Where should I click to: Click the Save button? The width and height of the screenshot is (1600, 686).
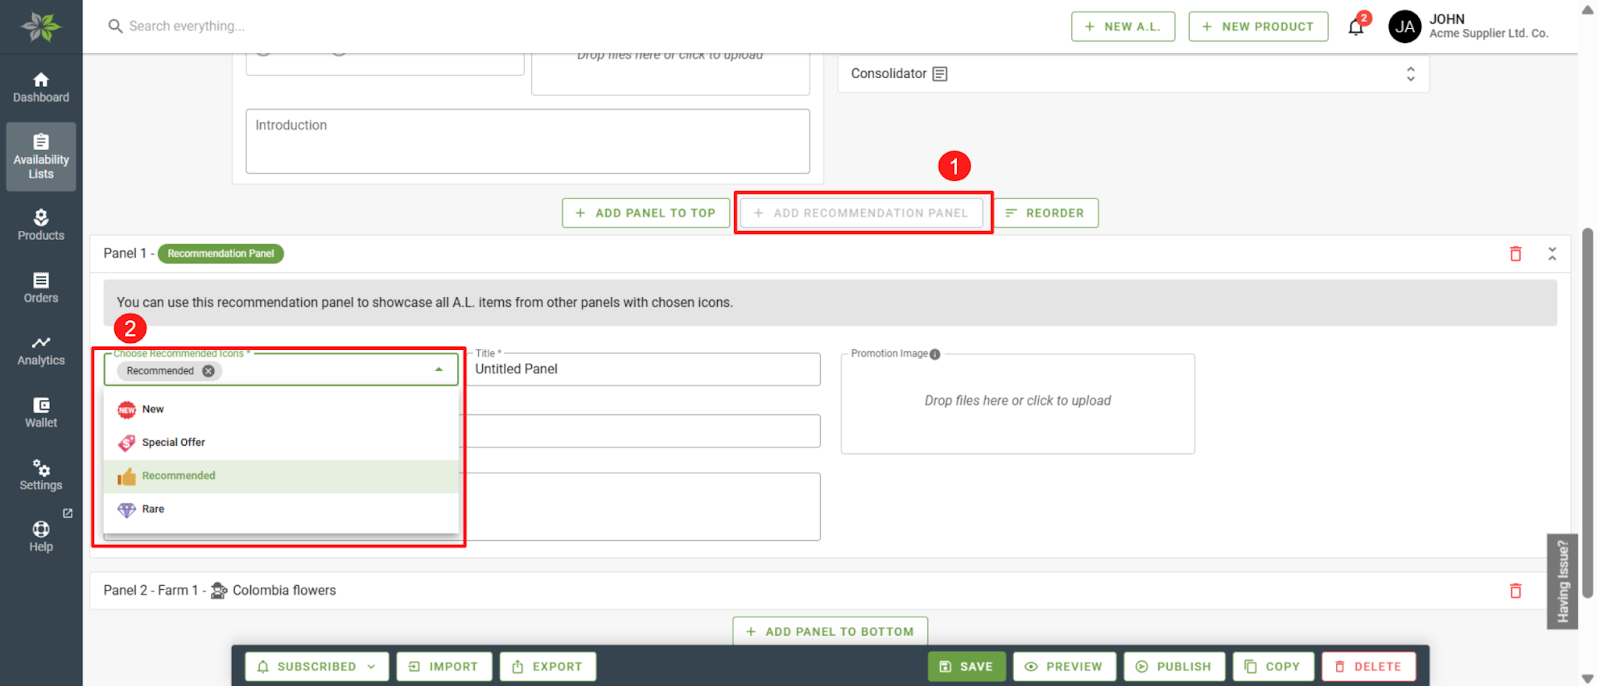(966, 667)
